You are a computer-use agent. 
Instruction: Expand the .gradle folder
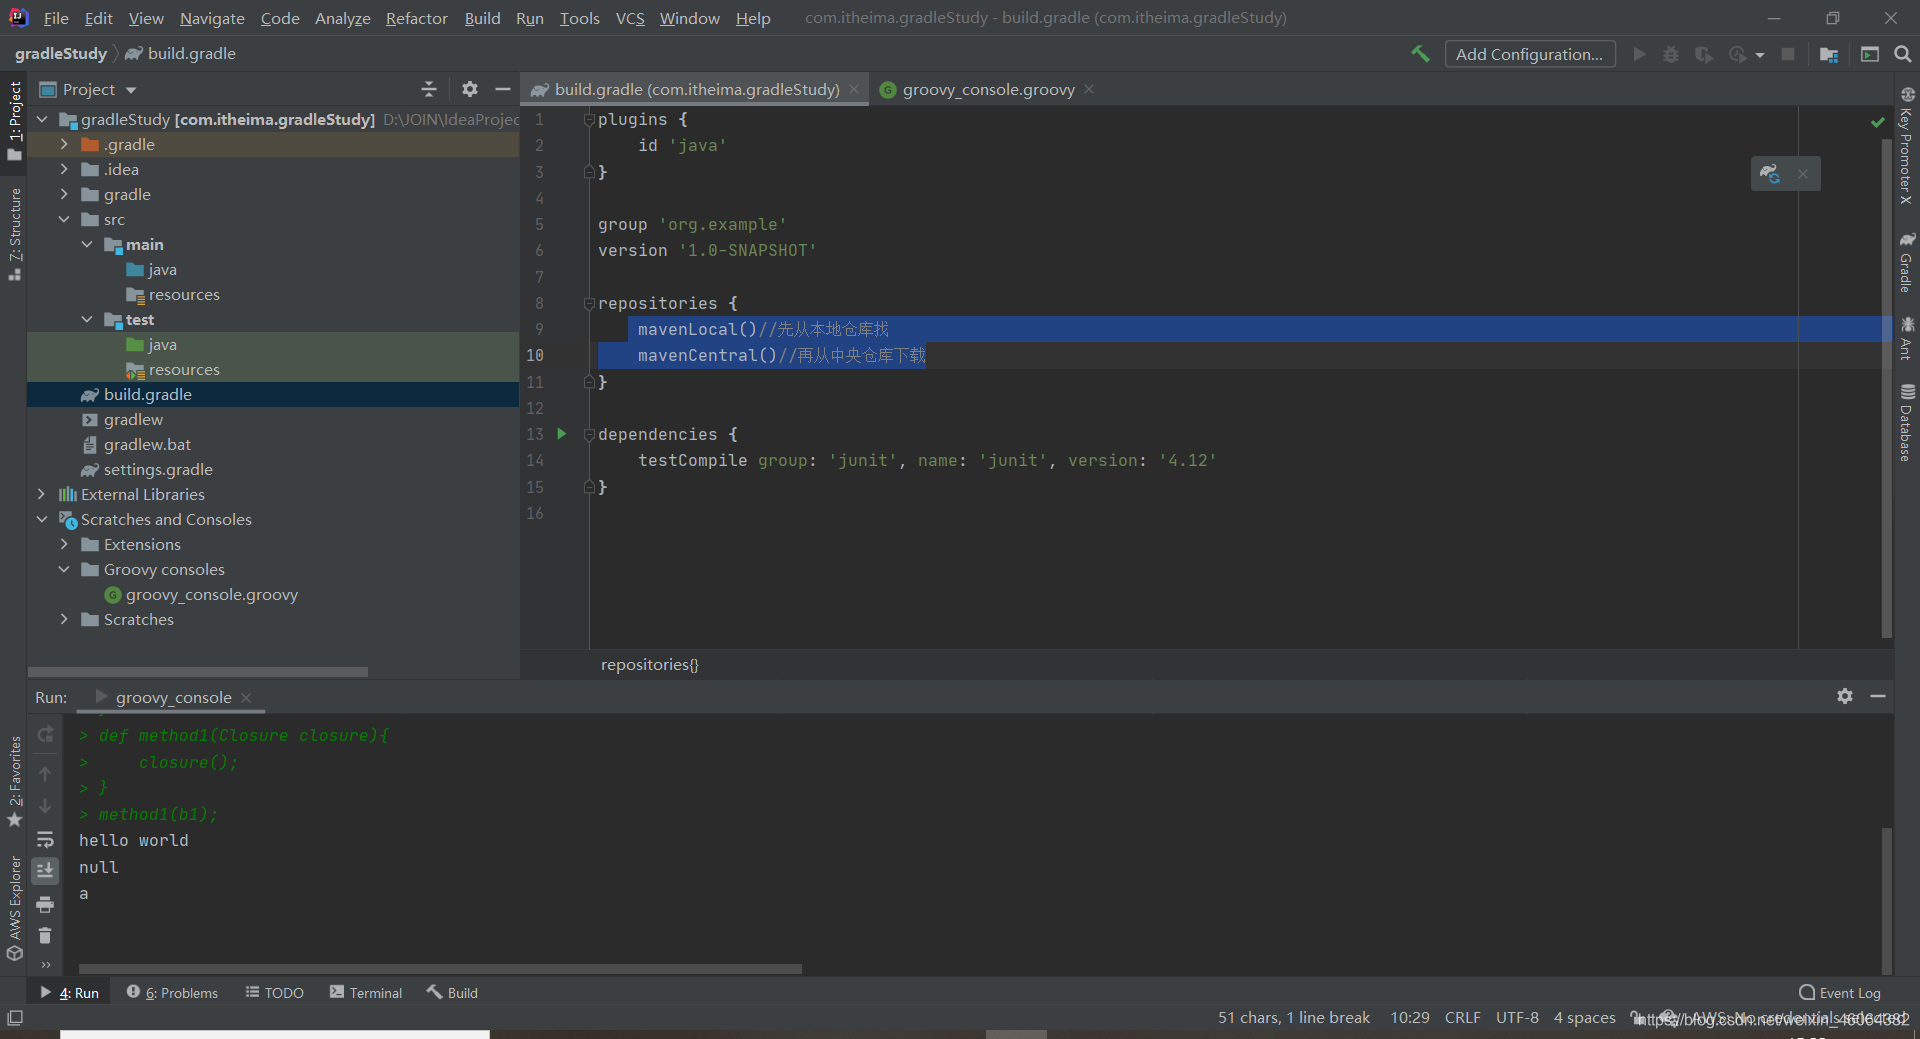coord(64,144)
